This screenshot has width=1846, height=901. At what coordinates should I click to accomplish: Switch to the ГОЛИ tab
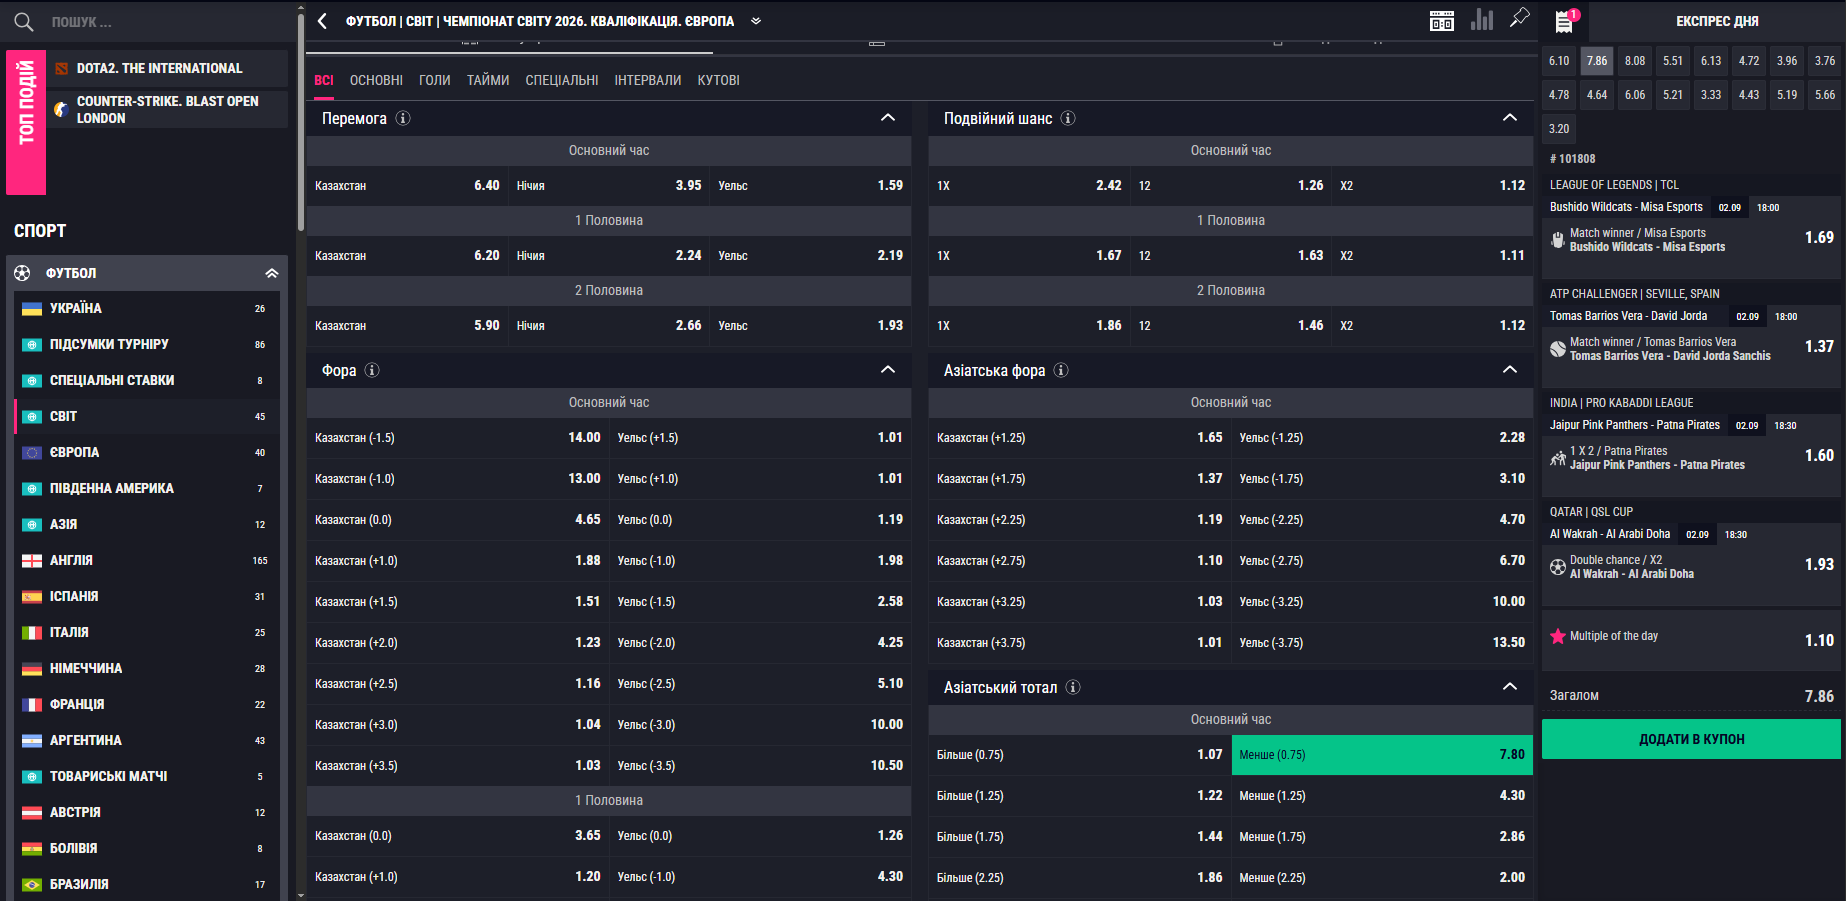pos(434,80)
